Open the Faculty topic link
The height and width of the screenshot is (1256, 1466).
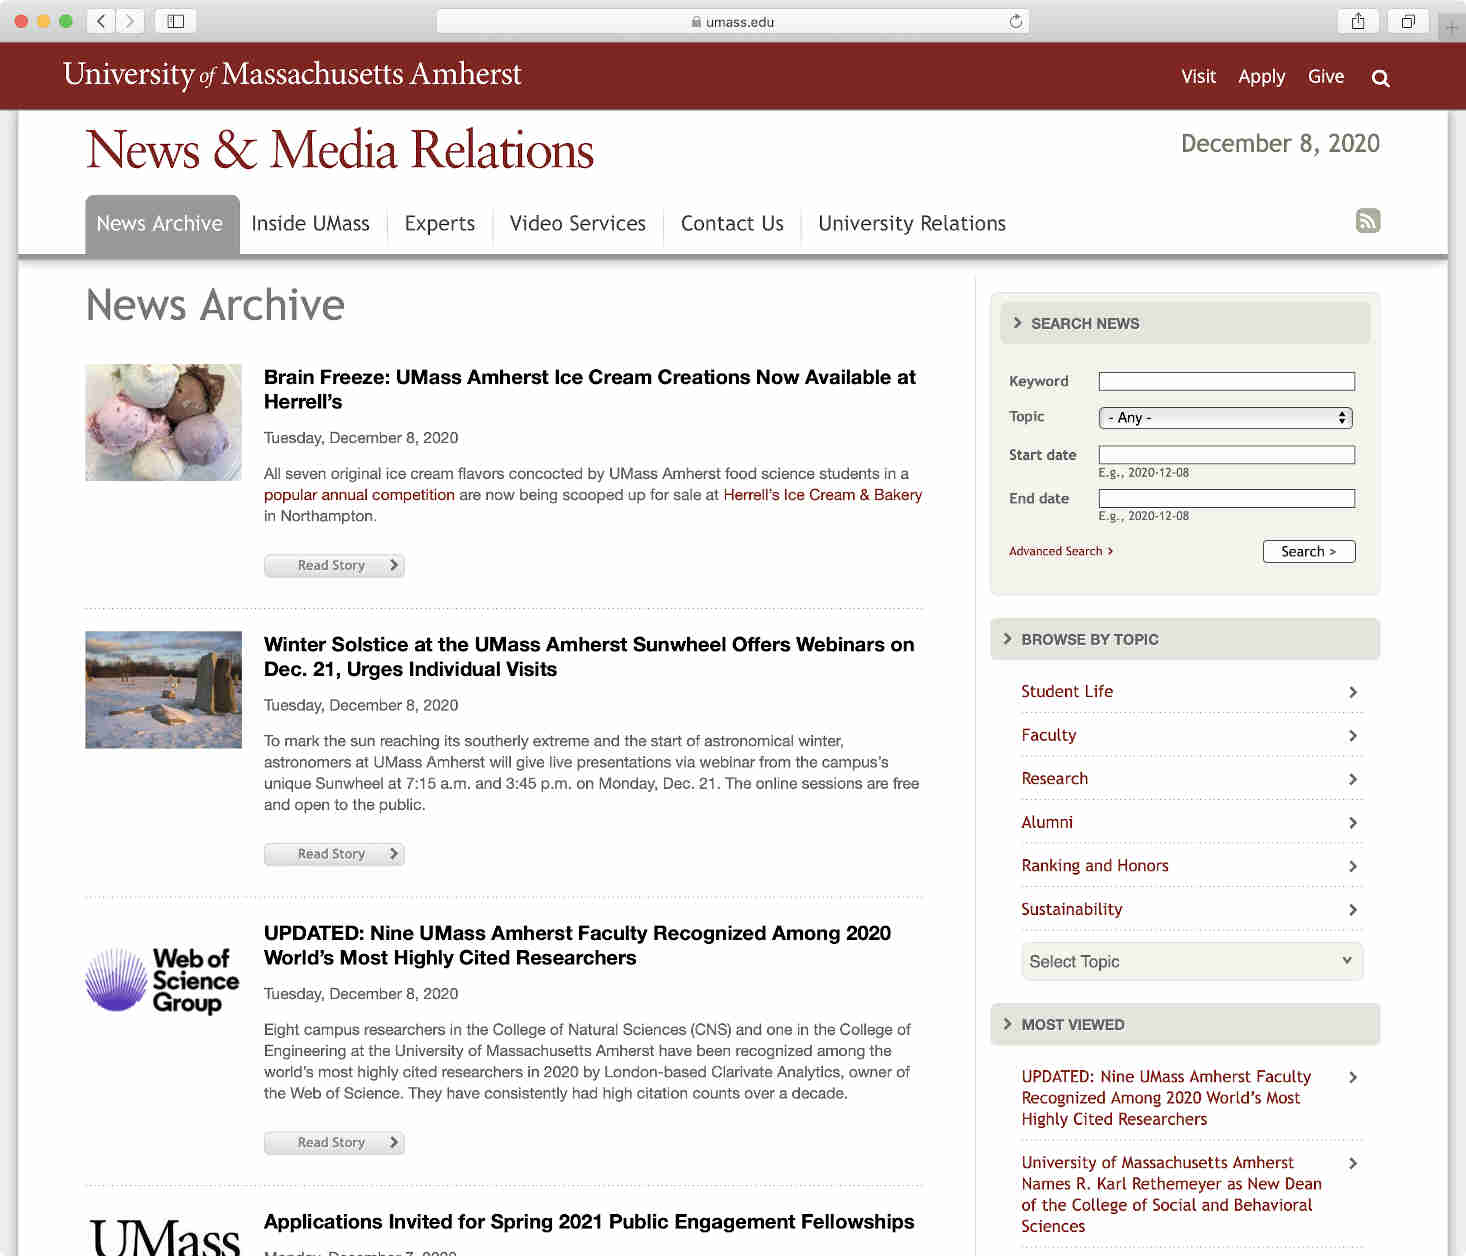coord(1048,735)
